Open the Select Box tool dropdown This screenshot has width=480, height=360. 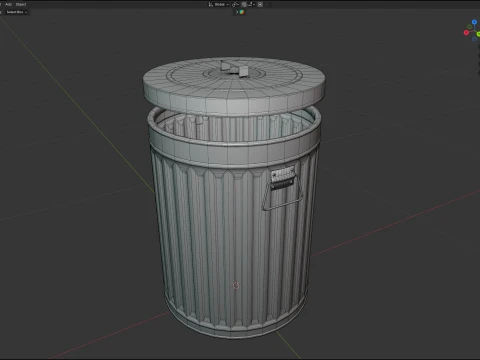click(x=16, y=12)
